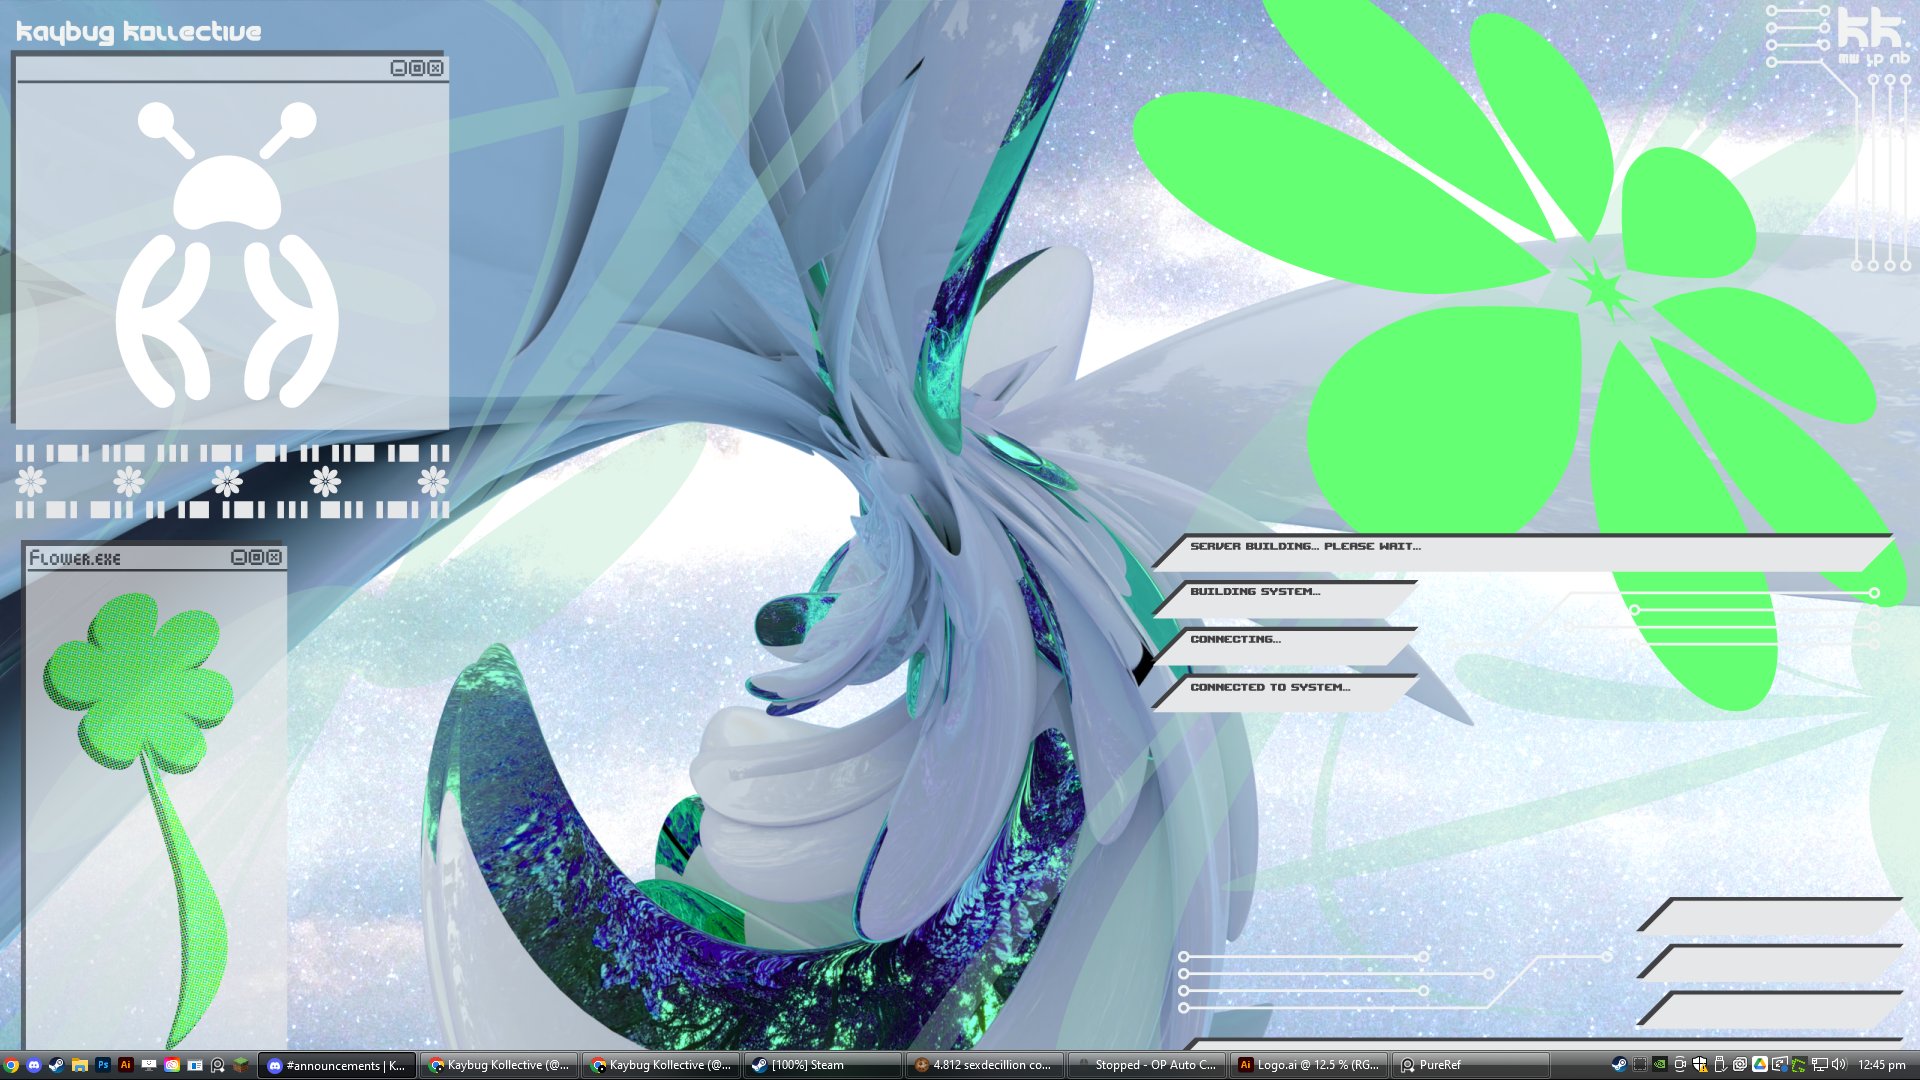Open the video camera tray icon
Image resolution: width=1920 pixels, height=1080 pixels.
(x=1680, y=1064)
